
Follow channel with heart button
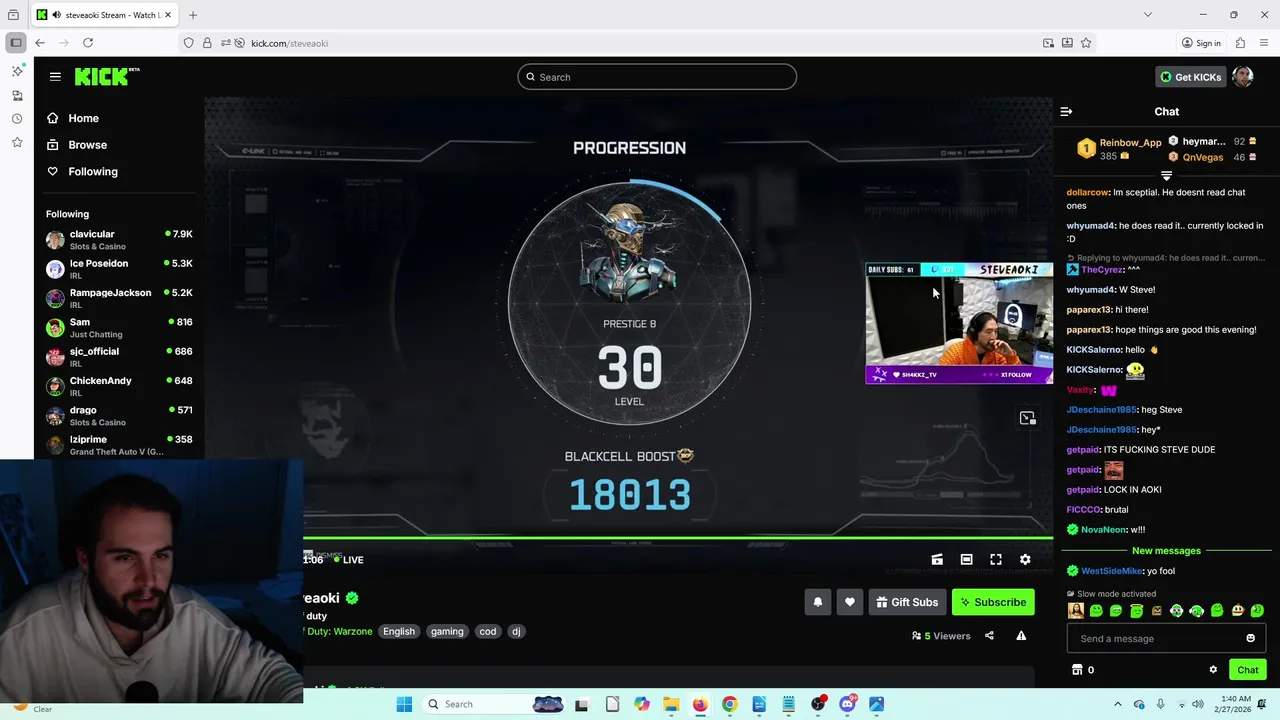coord(850,602)
